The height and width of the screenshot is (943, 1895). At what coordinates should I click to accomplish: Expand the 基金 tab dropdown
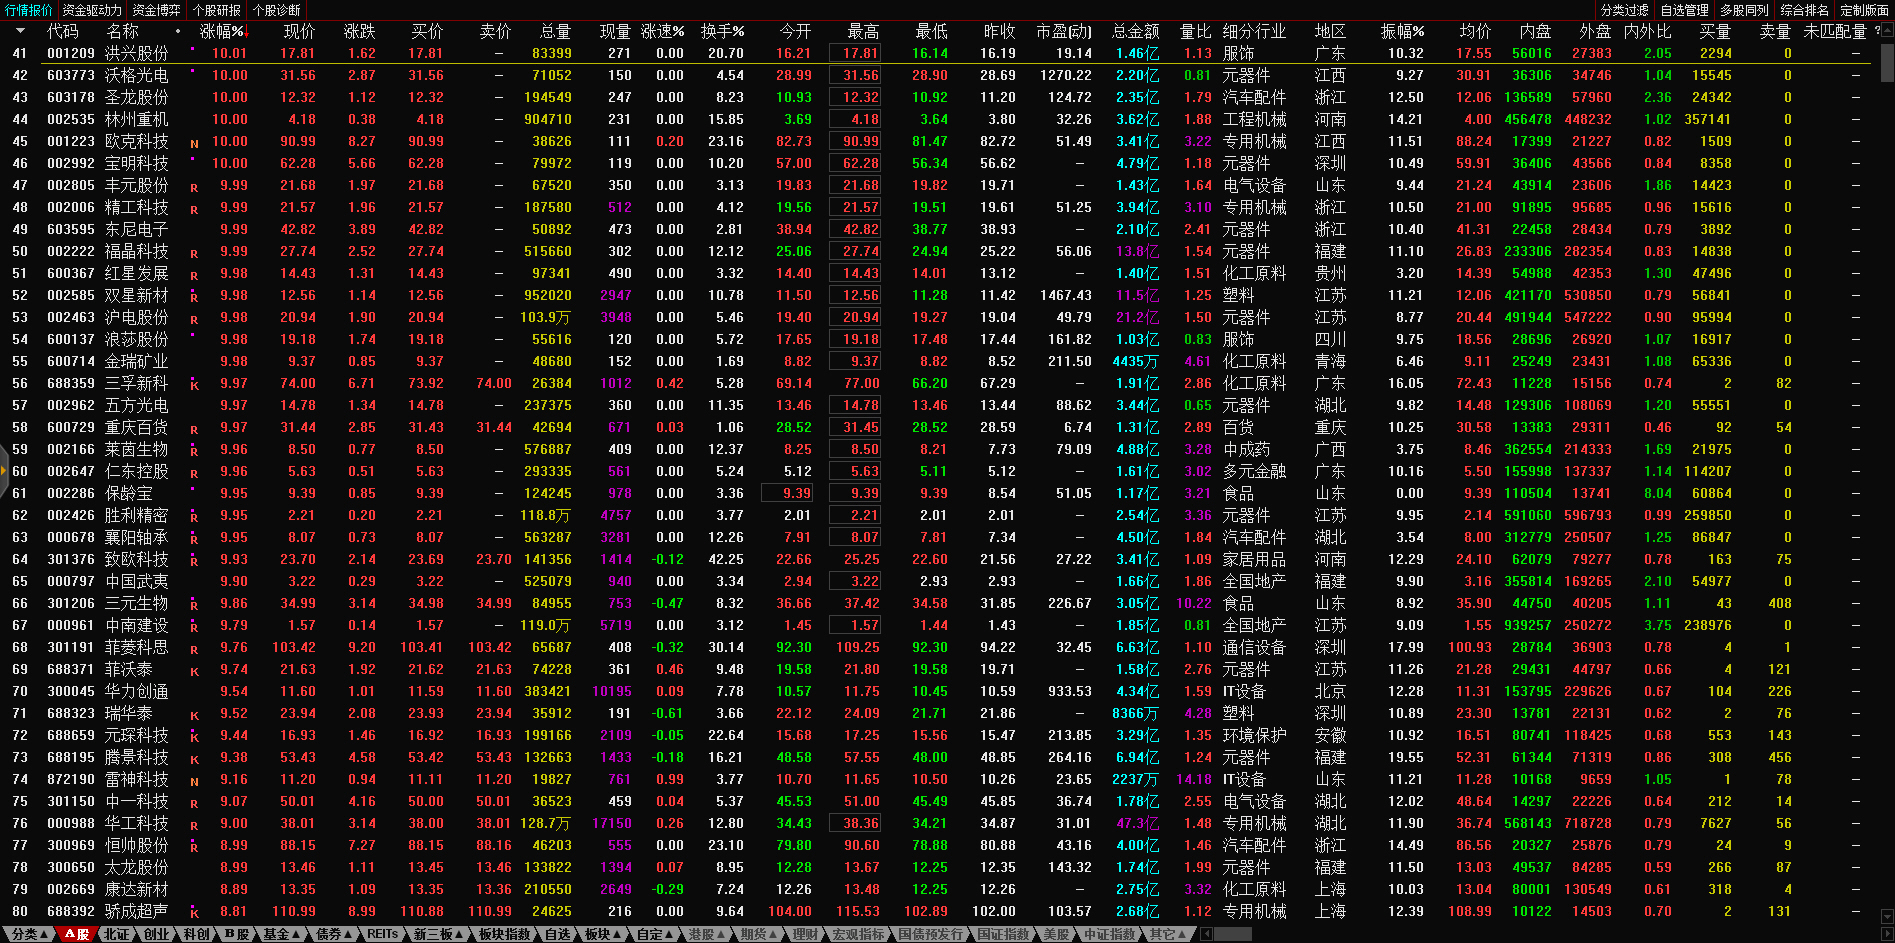pos(281,934)
